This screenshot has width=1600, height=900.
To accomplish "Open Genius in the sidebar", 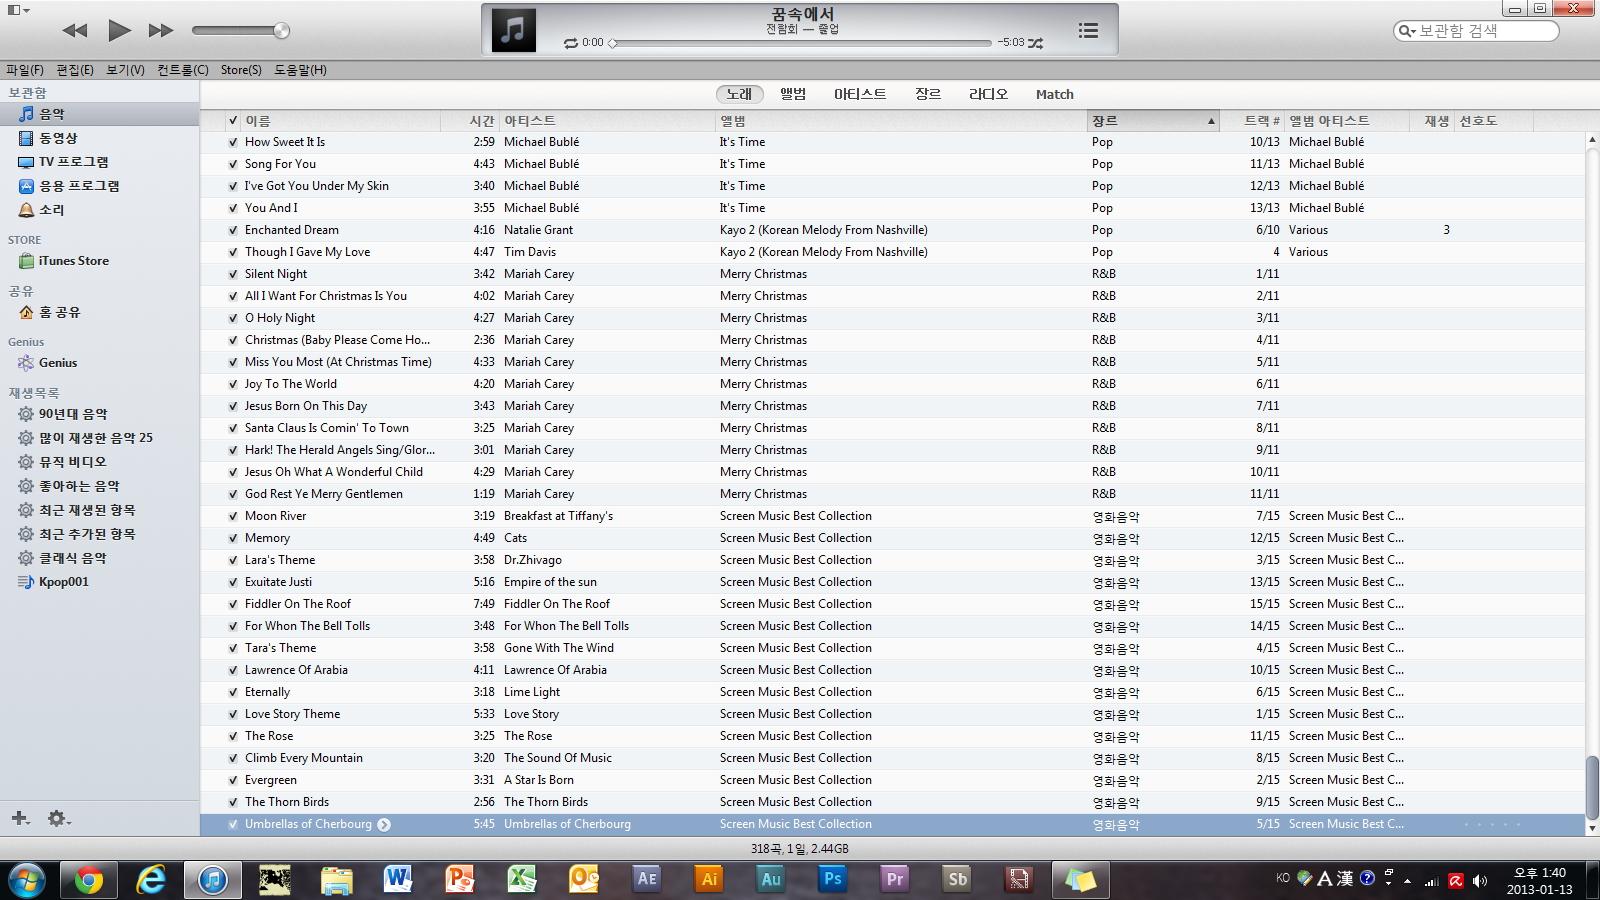I will coord(100,363).
